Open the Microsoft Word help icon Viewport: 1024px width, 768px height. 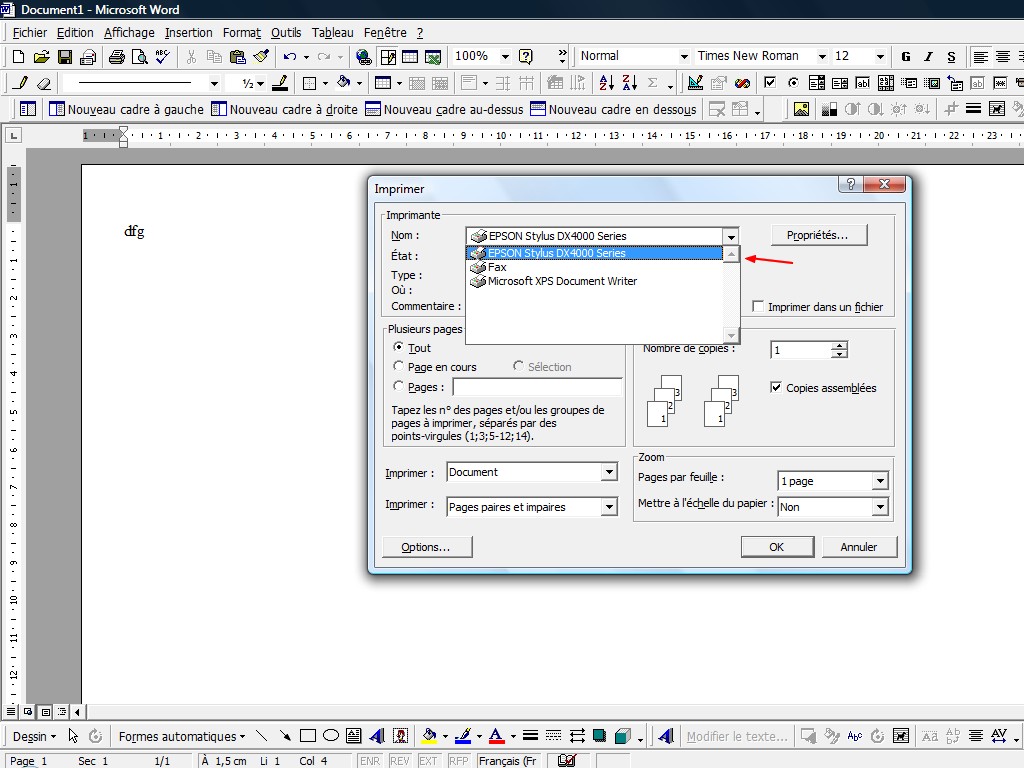click(526, 57)
